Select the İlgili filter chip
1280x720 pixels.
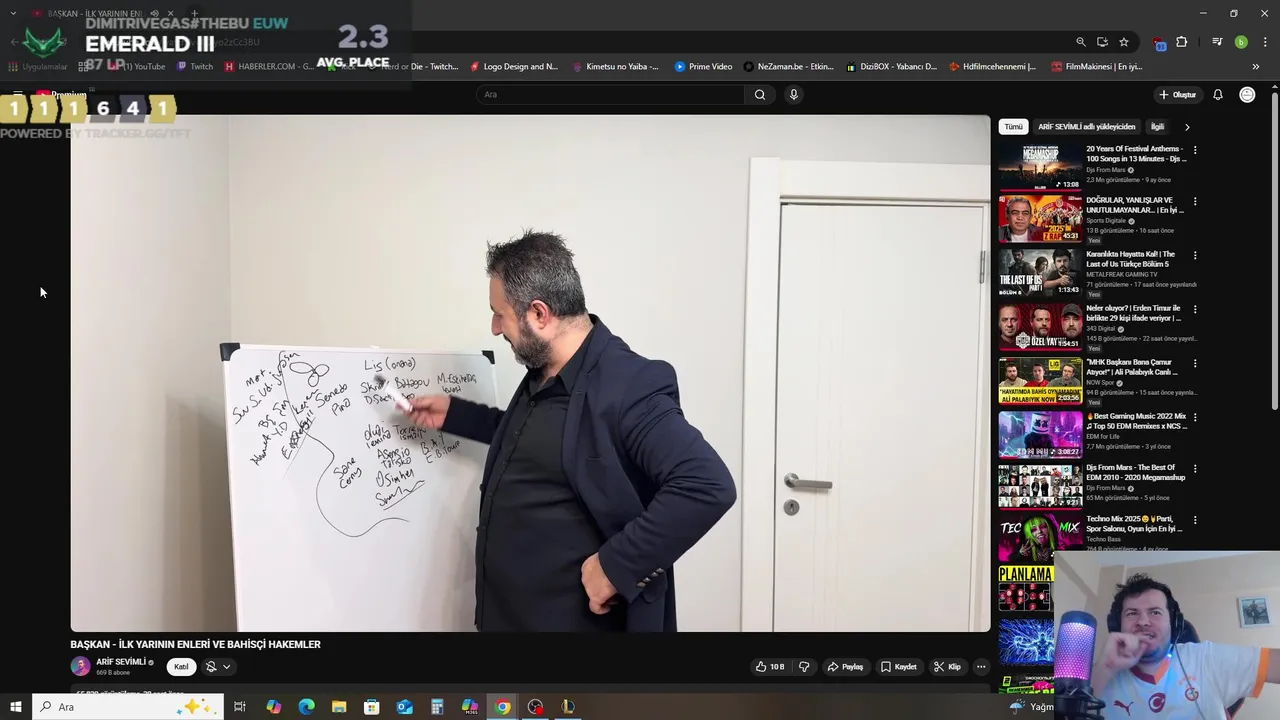(x=1157, y=127)
